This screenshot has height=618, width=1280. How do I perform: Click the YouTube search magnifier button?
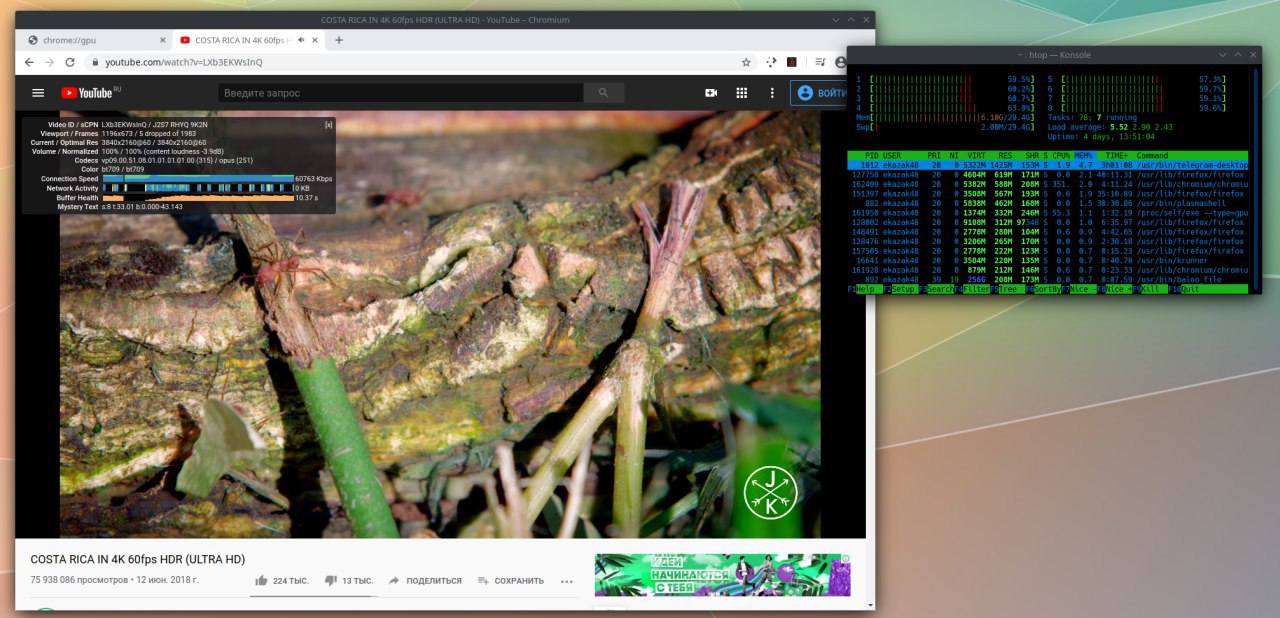click(x=603, y=92)
